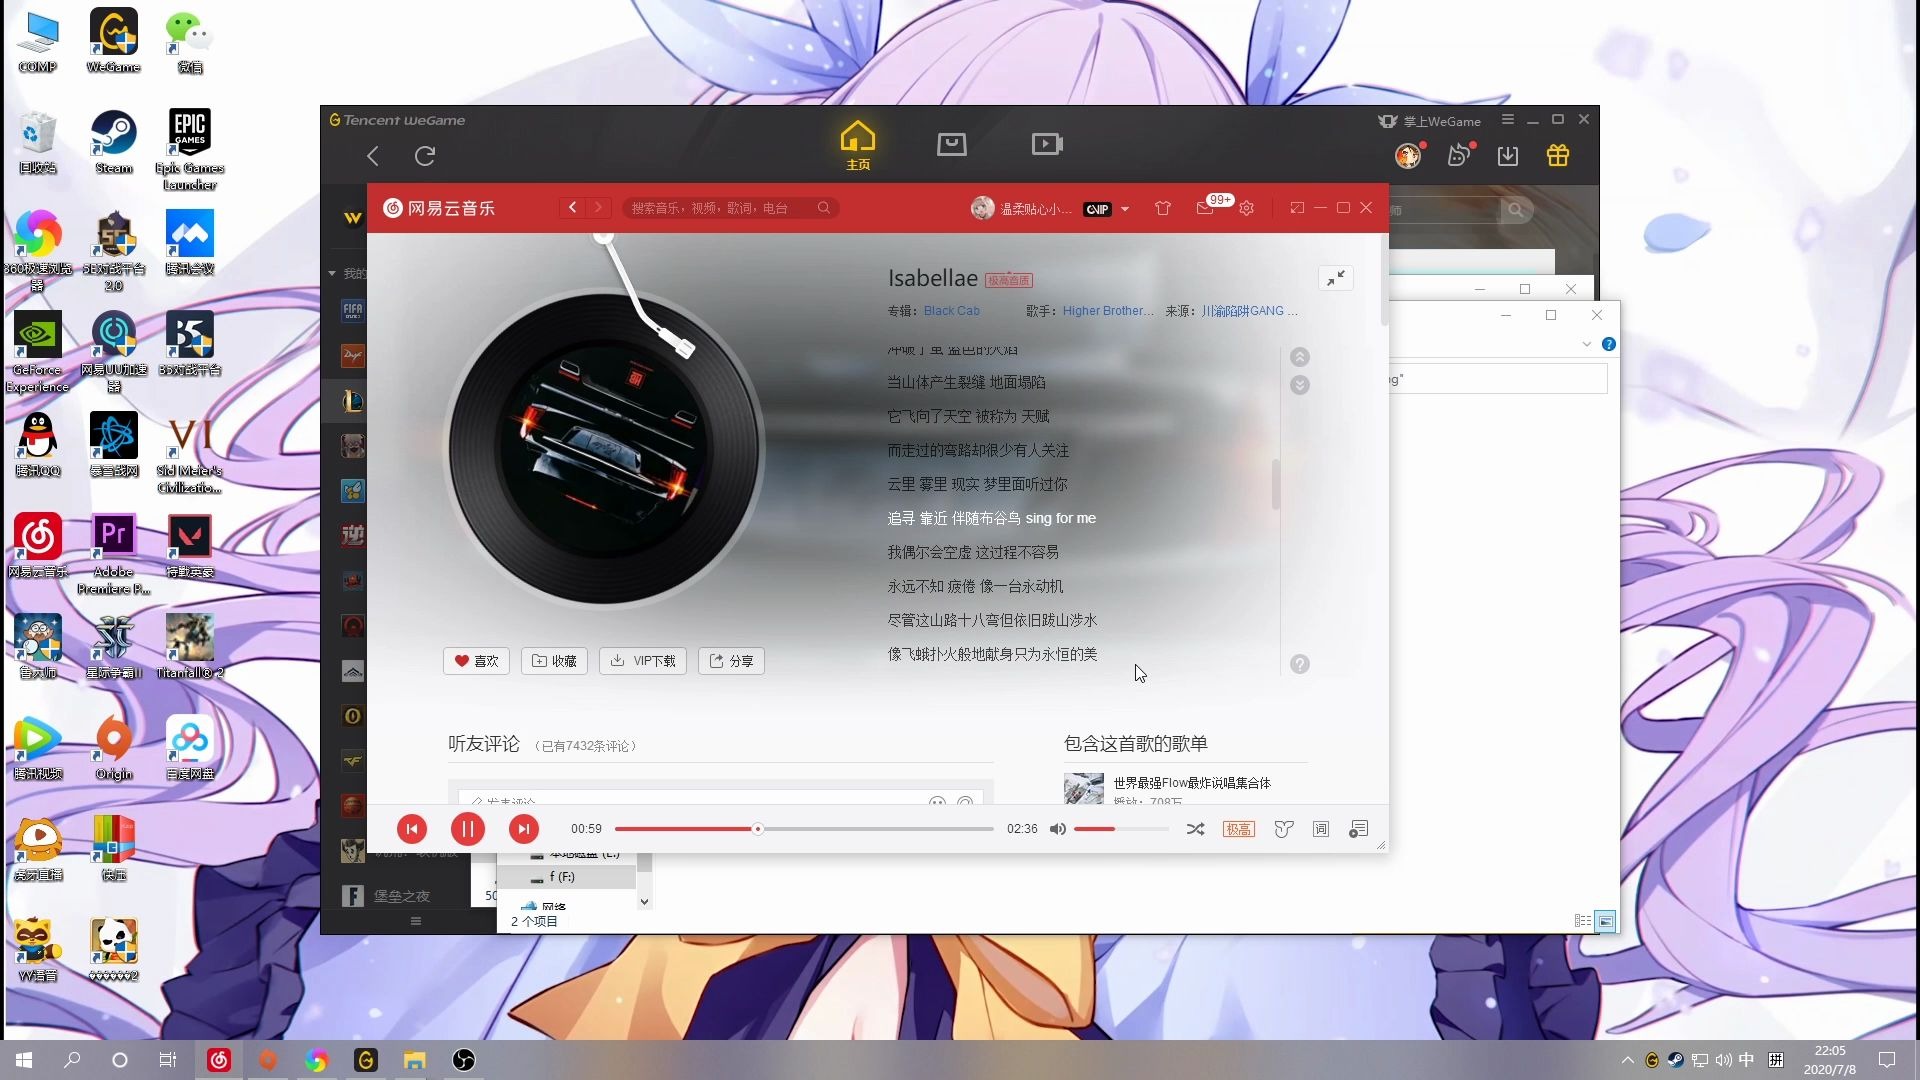Click the lyrics scroll-up arrow button
This screenshot has width=1920, height=1080.
coord(1299,357)
